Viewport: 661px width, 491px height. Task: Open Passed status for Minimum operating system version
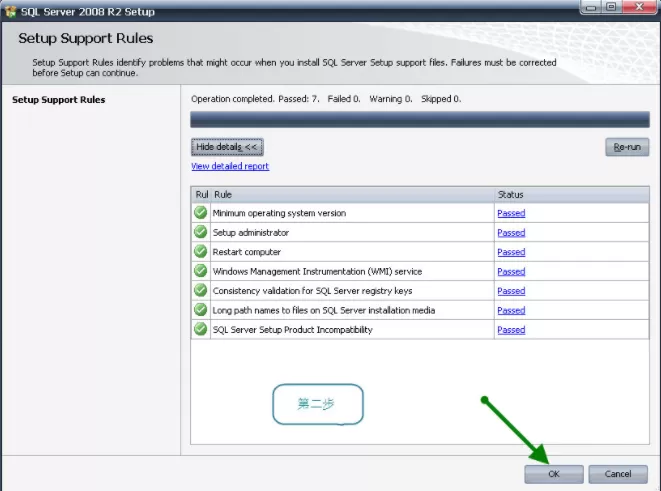click(511, 213)
